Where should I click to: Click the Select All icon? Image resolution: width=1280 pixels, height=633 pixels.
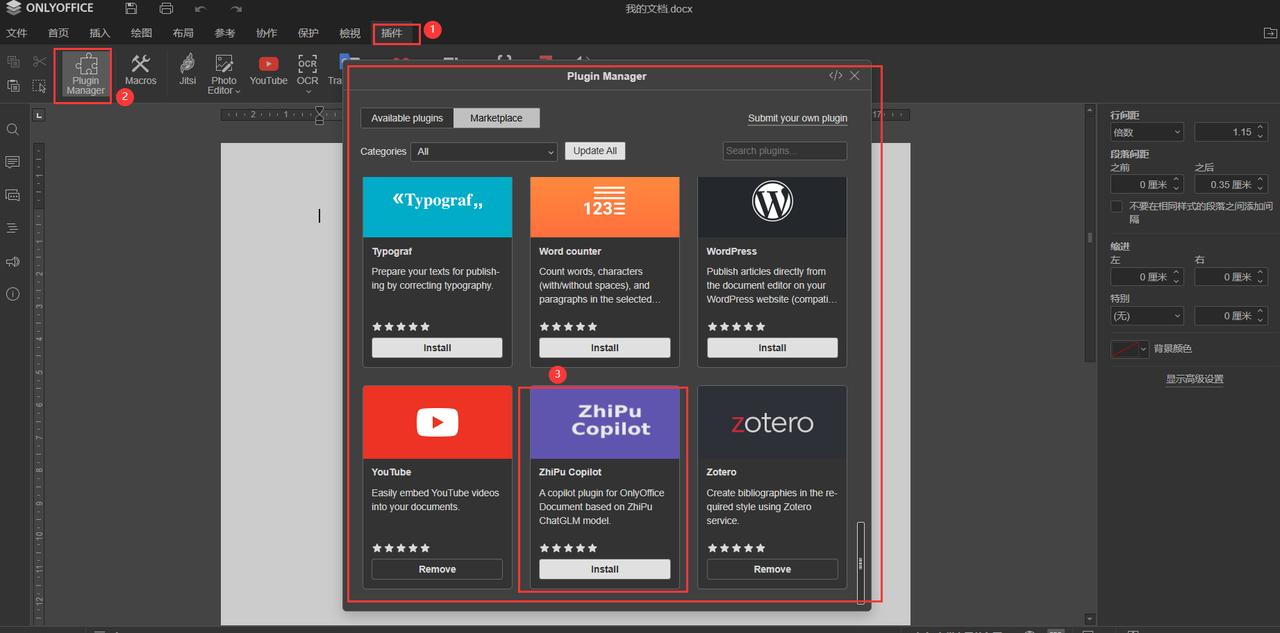tap(39, 86)
